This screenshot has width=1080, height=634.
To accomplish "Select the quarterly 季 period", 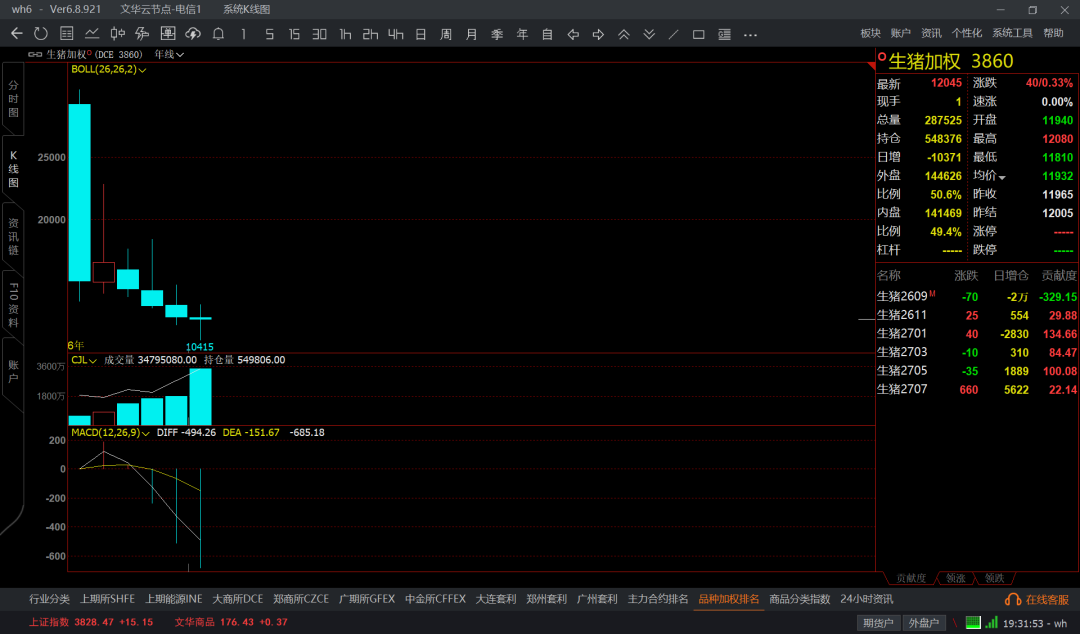I will click(497, 34).
